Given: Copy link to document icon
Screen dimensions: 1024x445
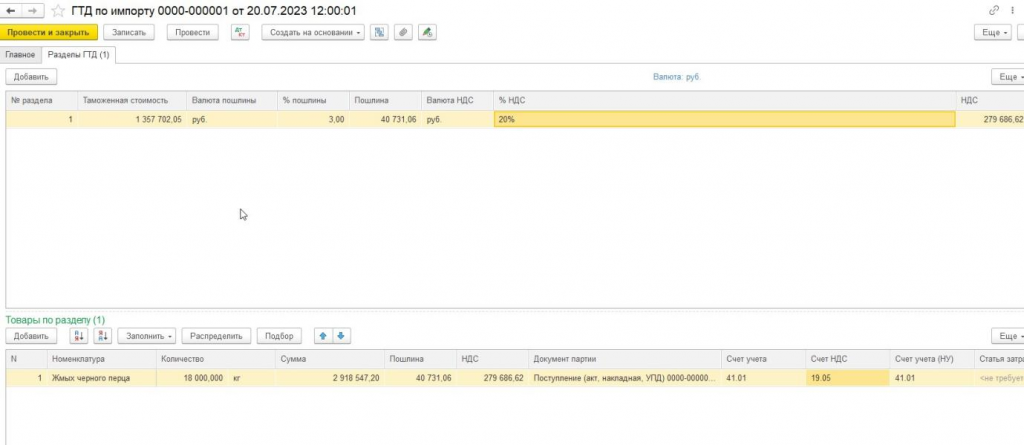Looking at the screenshot, I should click(995, 10).
